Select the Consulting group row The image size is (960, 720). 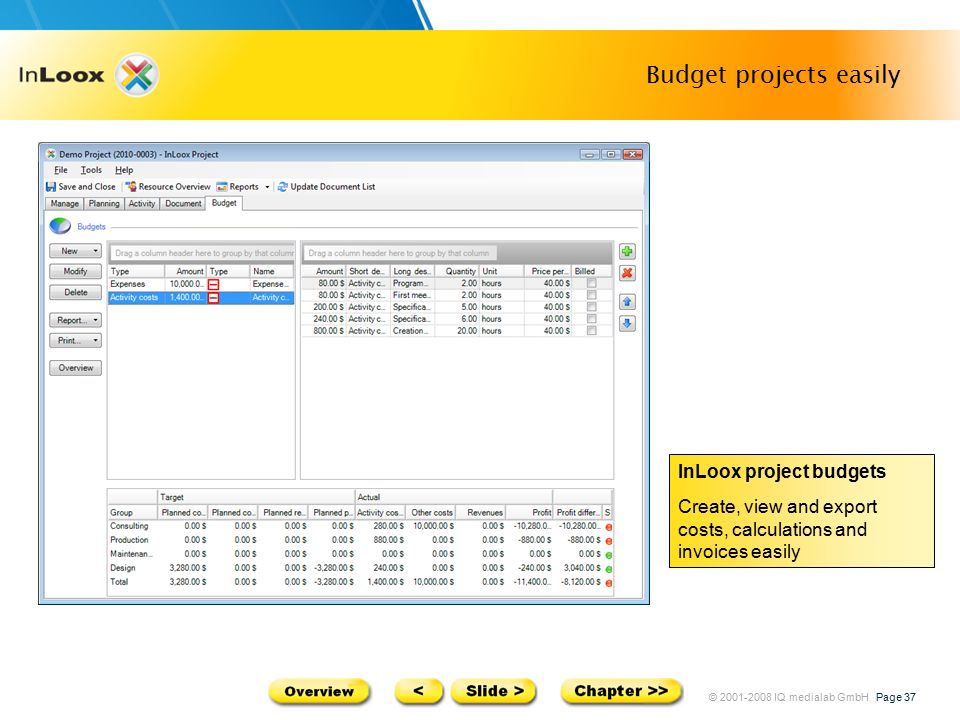(360, 527)
